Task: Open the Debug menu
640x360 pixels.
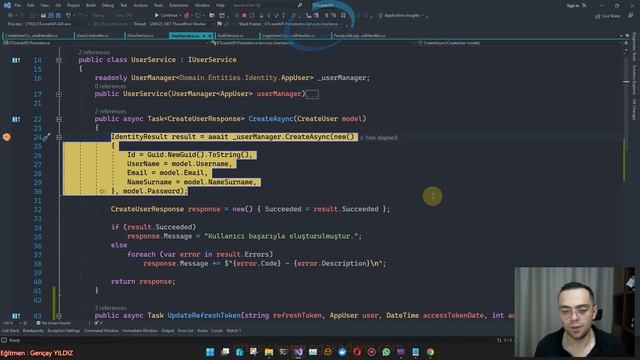Action: click(107, 5)
